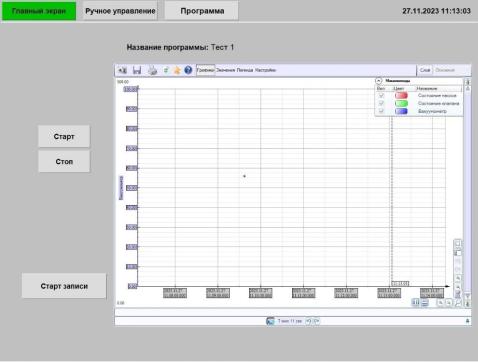Viewport: 478px width, 362px height.
Task: Click the vertical cursor time marker on the chart
Action: pos(400,283)
